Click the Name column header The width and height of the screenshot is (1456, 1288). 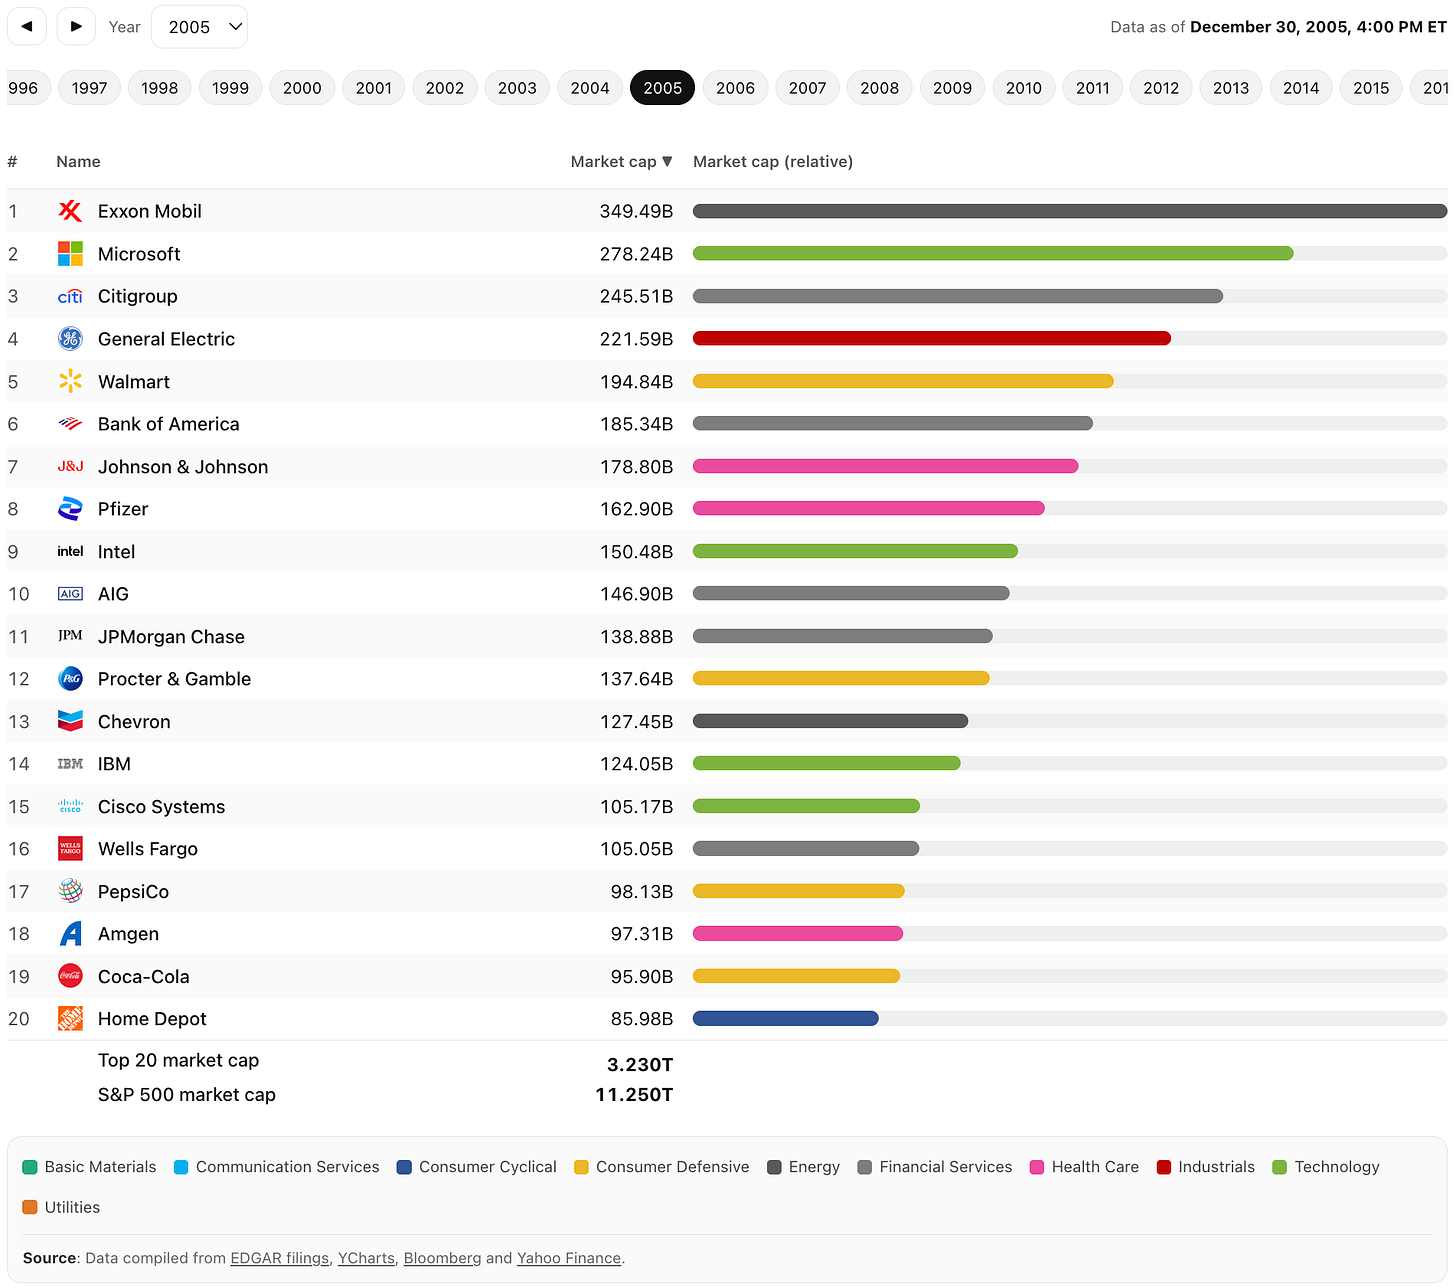pos(78,162)
